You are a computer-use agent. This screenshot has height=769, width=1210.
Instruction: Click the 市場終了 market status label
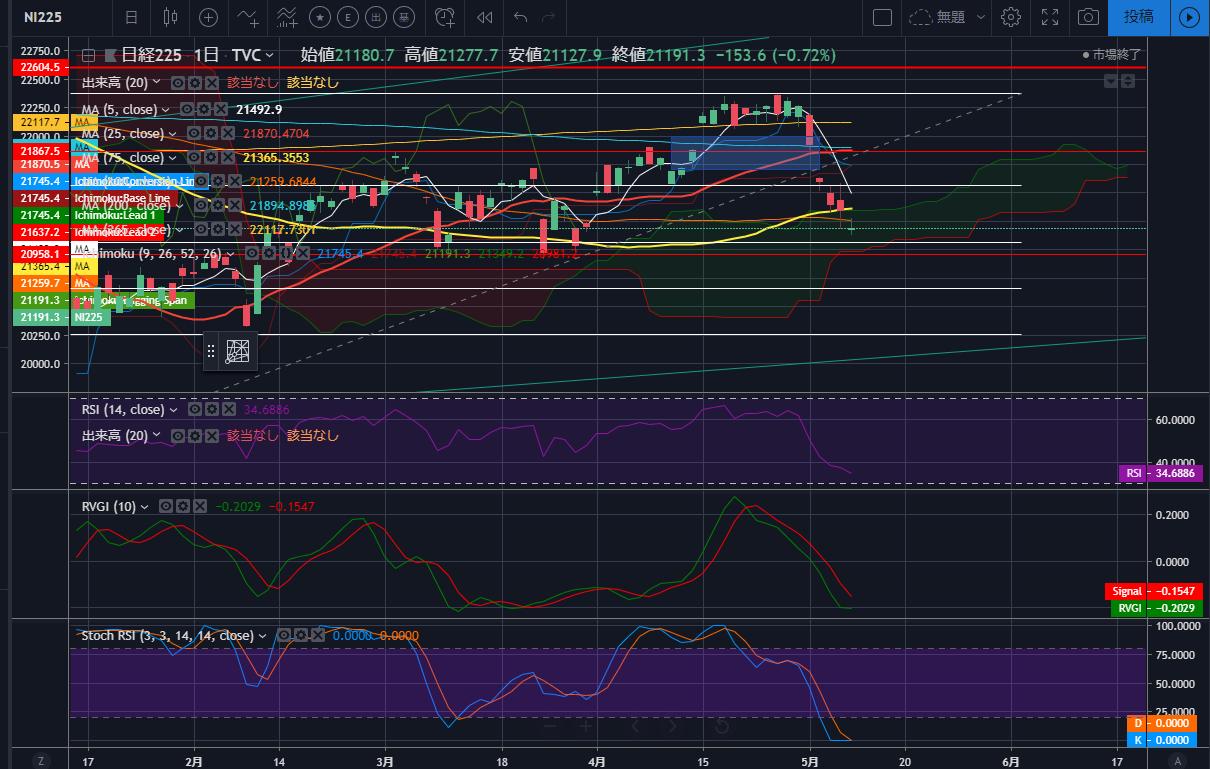click(1111, 55)
